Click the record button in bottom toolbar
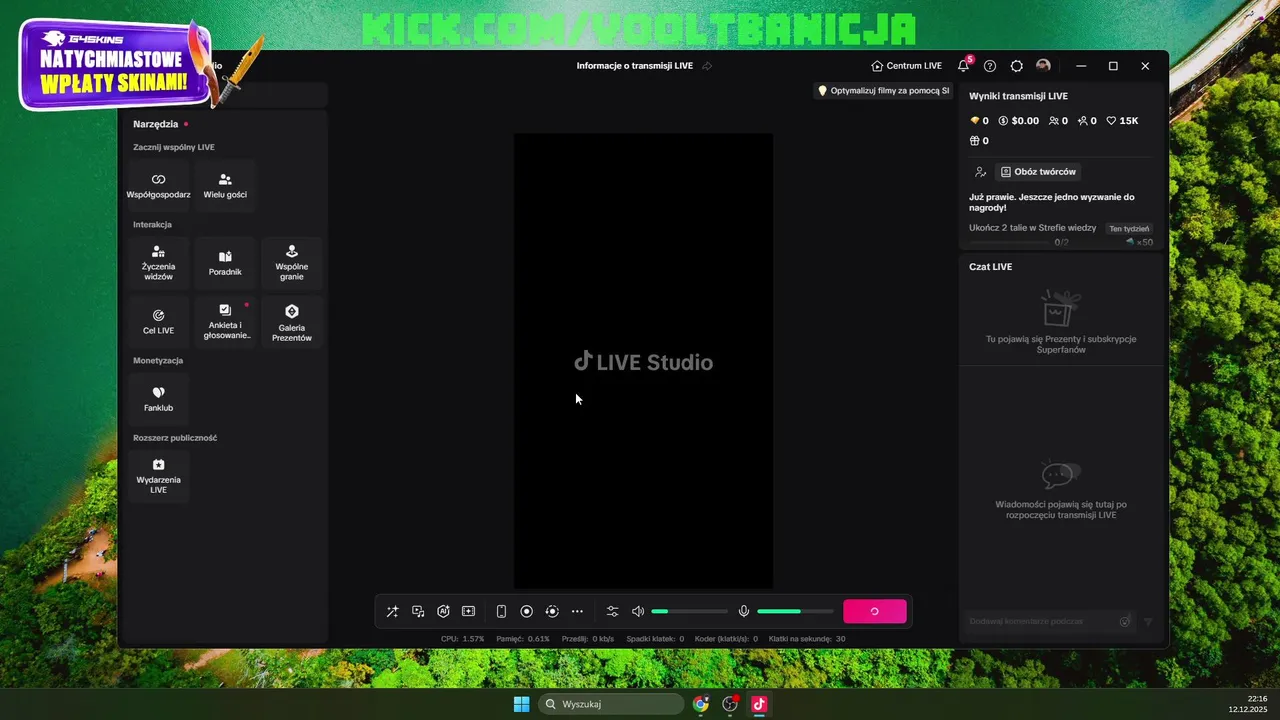 coord(527,611)
